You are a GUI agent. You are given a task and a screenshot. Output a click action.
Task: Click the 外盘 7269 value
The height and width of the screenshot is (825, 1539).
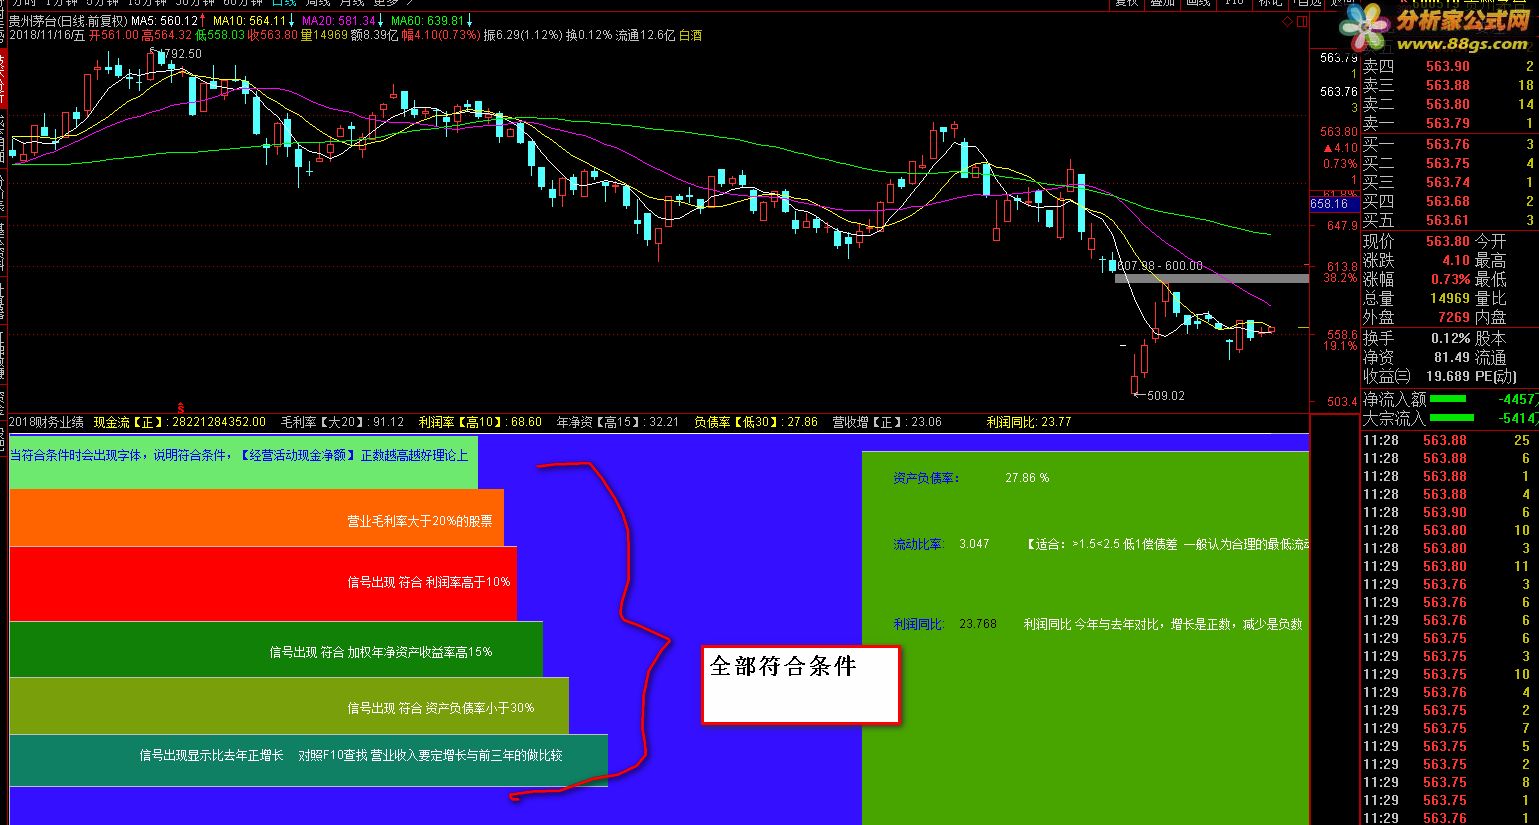pos(1454,317)
